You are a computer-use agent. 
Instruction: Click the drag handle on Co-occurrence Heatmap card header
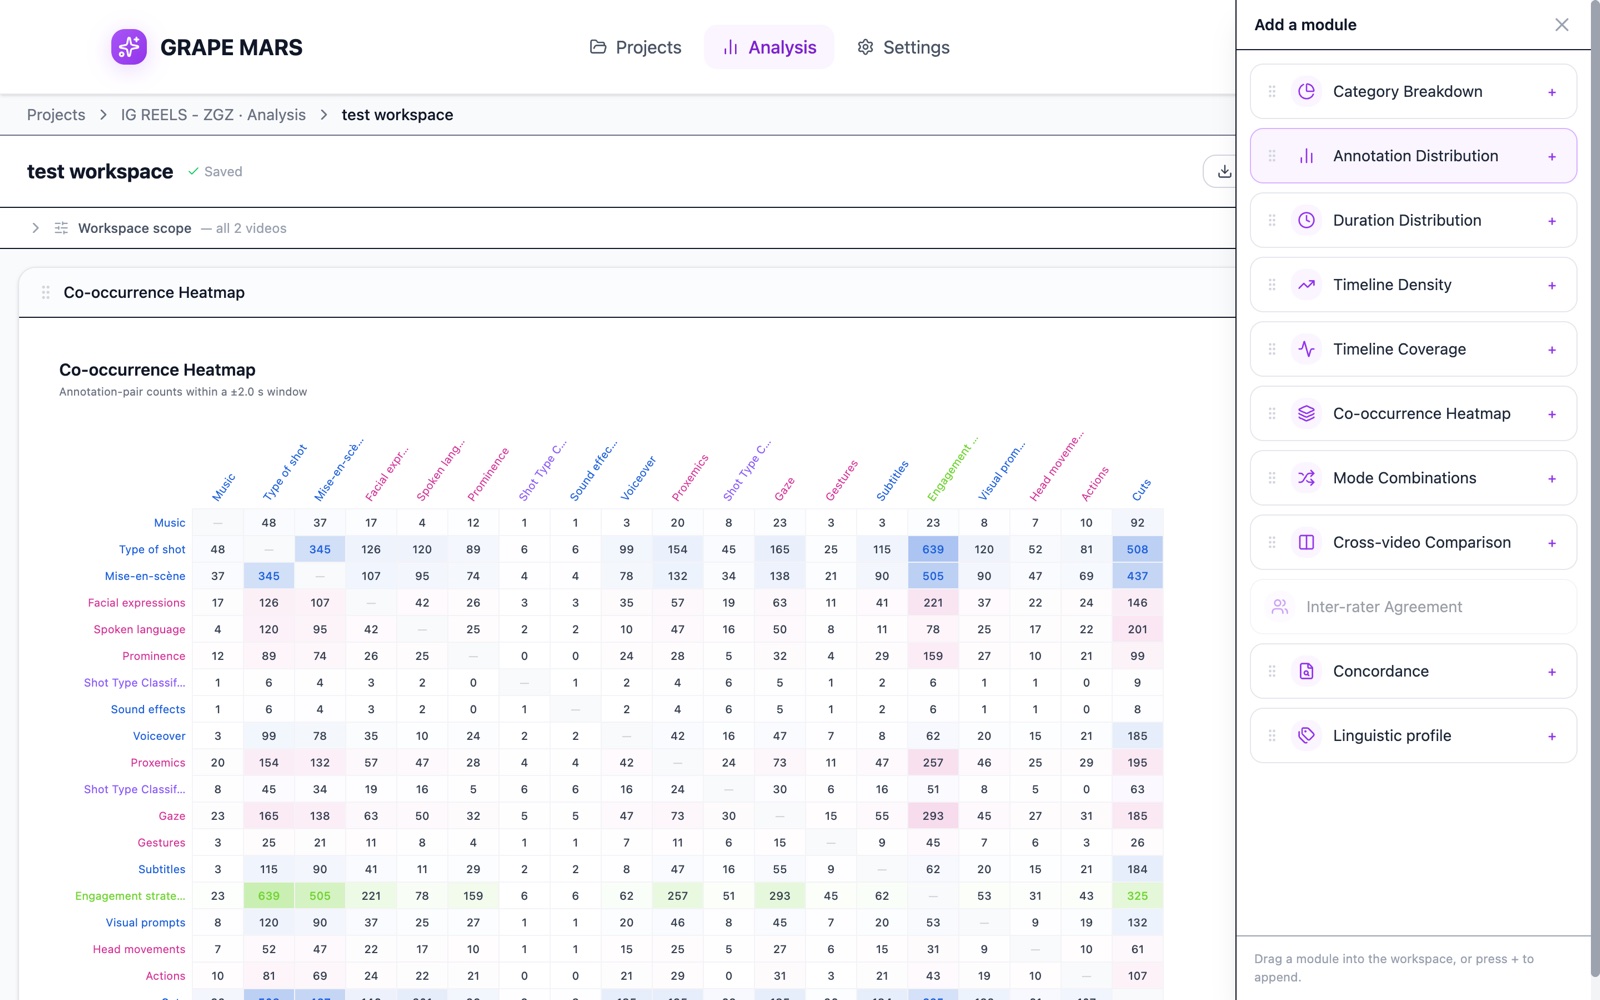click(x=46, y=293)
